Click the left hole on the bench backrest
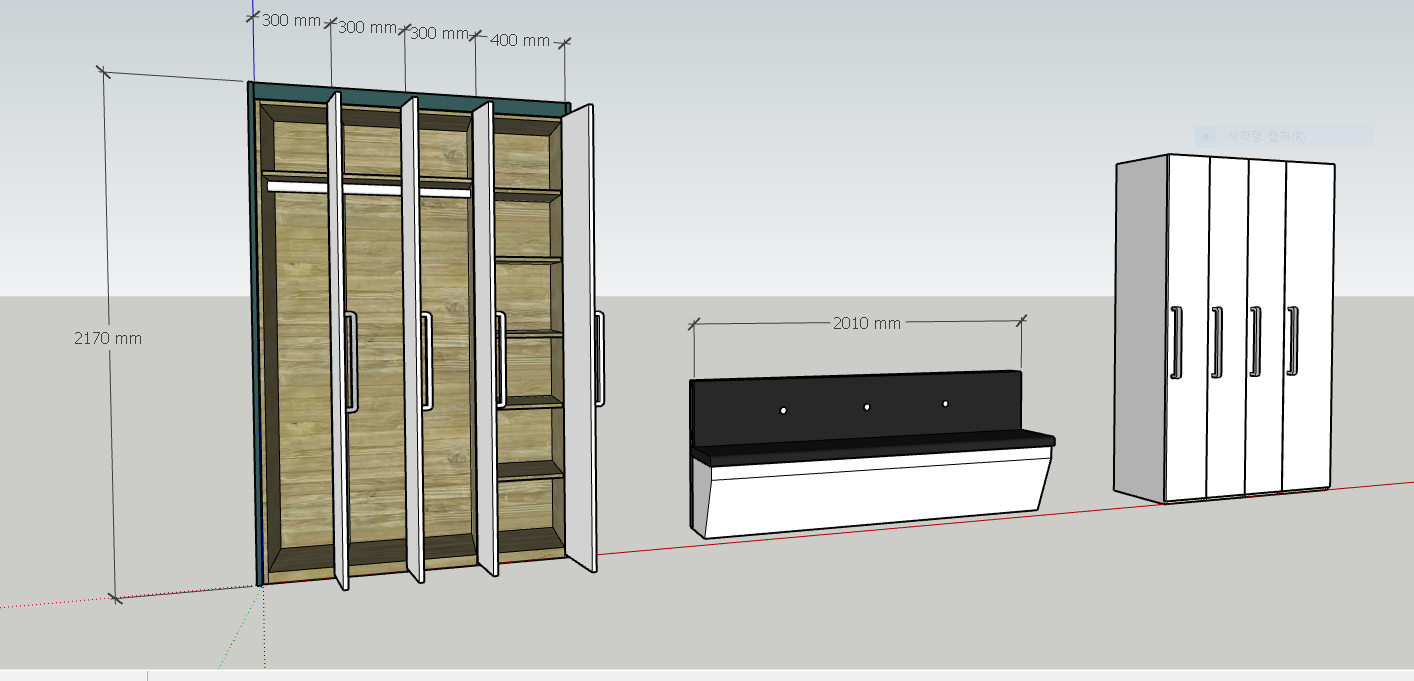1414x681 pixels. [783, 411]
